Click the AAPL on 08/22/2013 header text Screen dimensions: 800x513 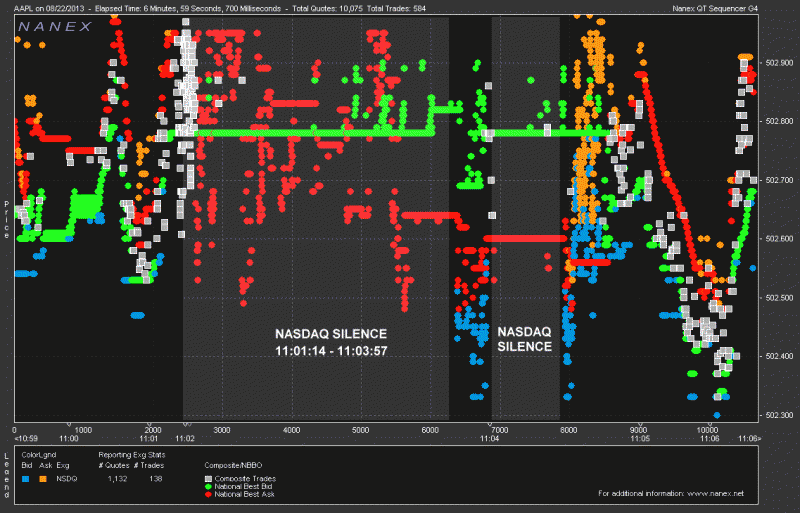[49, 8]
